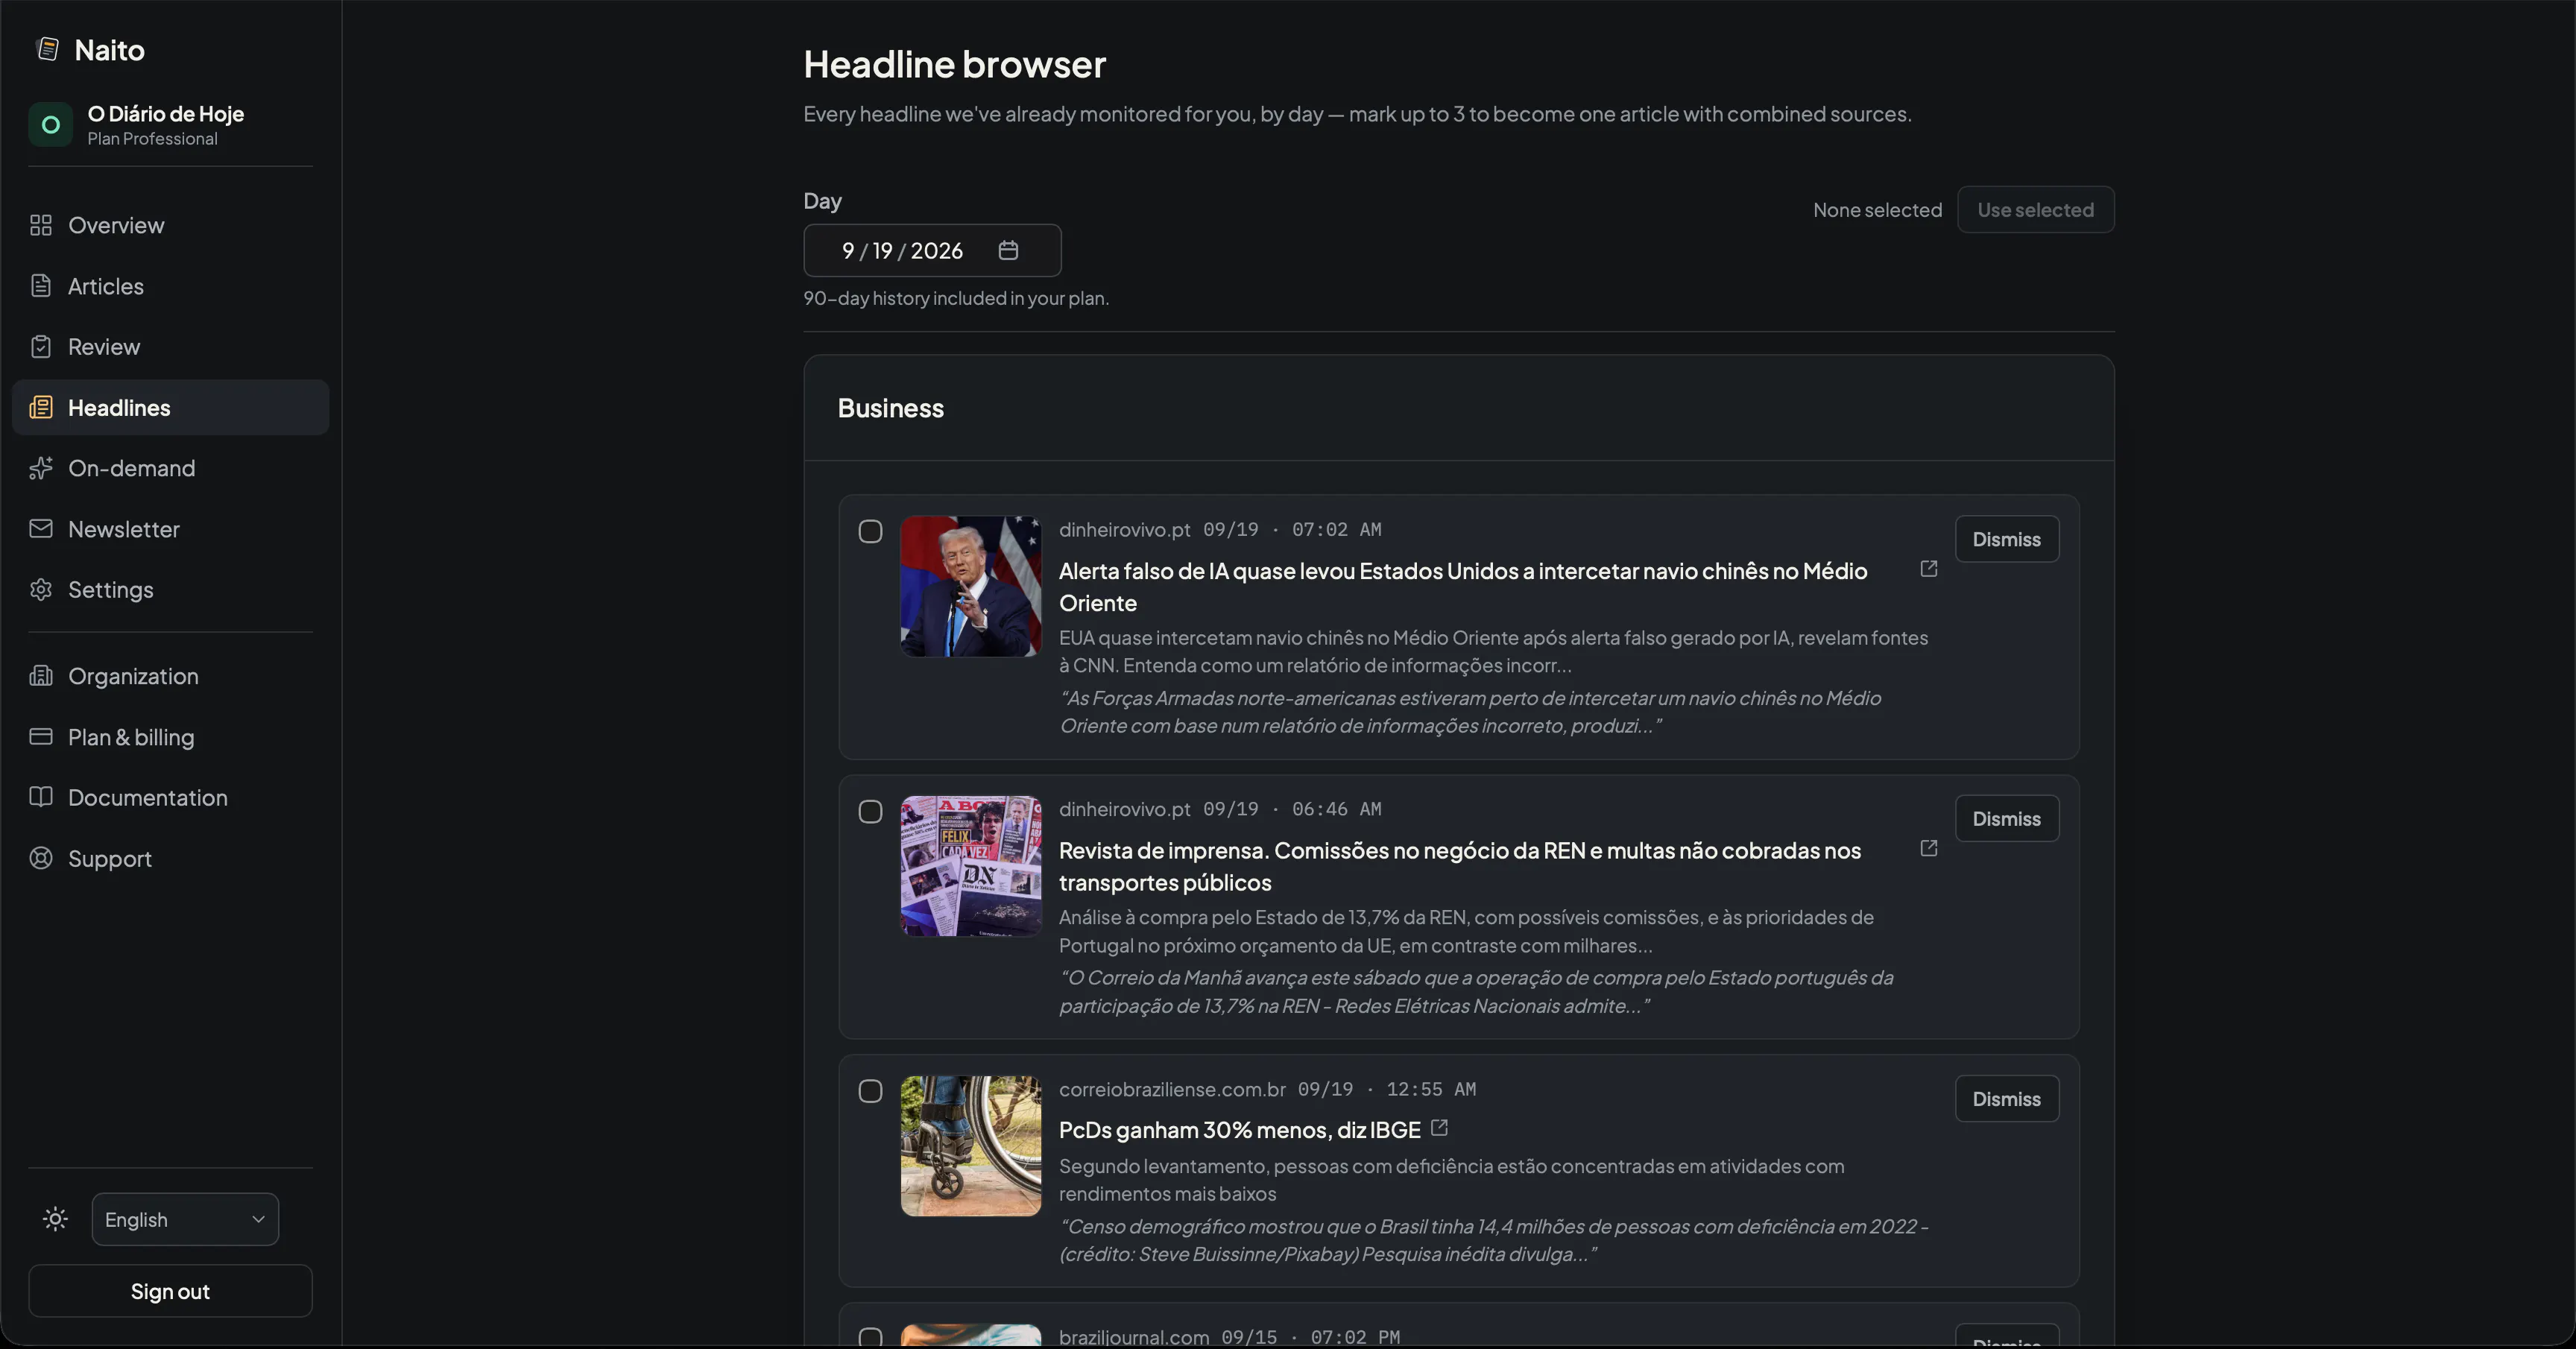Click the newspapers thumbnail of Revista de imprensa
Screen dimensions: 2576x1349
pos(971,866)
